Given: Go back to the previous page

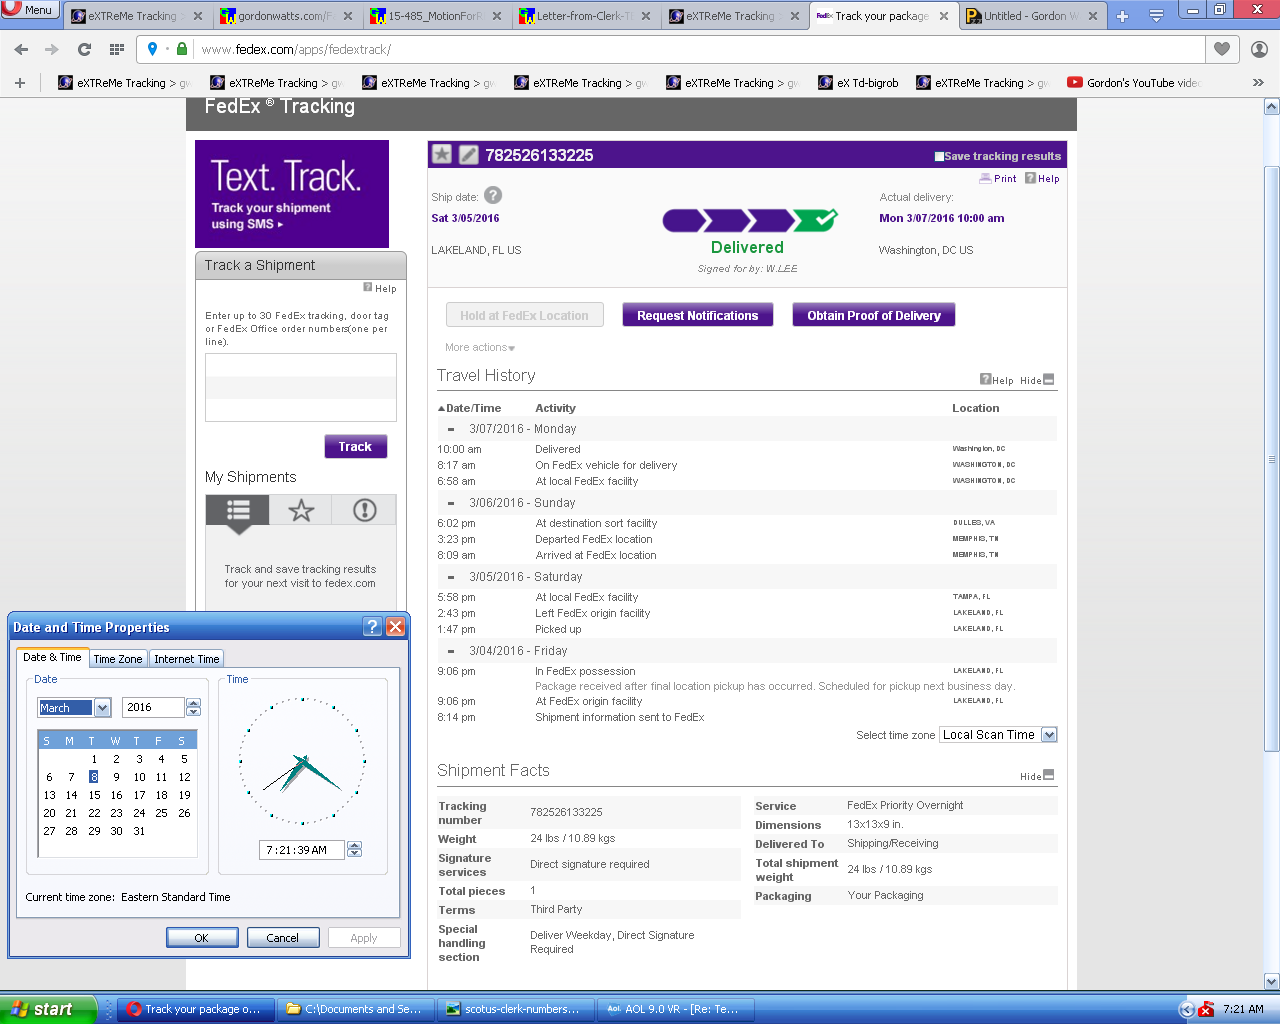Looking at the screenshot, I should tap(22, 49).
